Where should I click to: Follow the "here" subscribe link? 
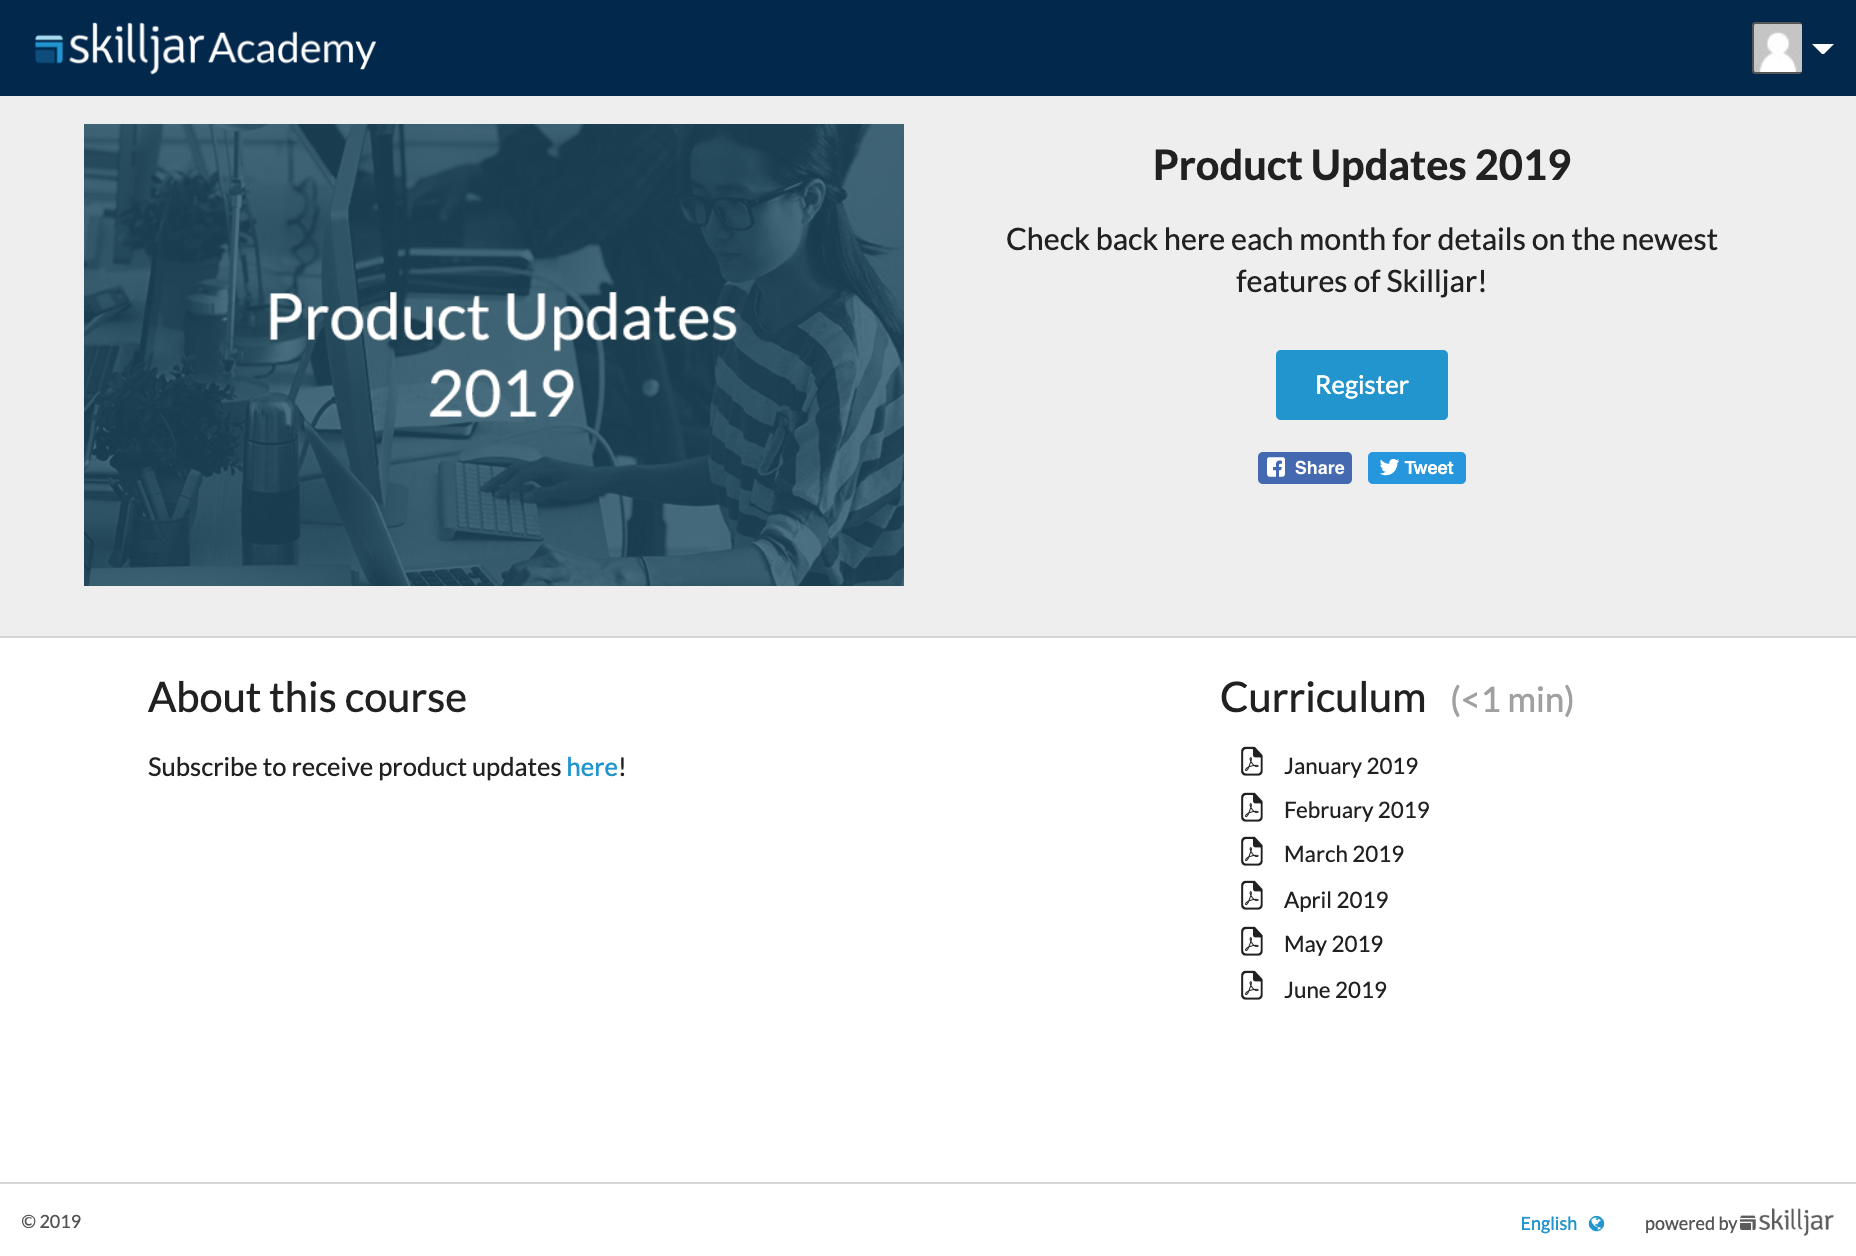(592, 767)
